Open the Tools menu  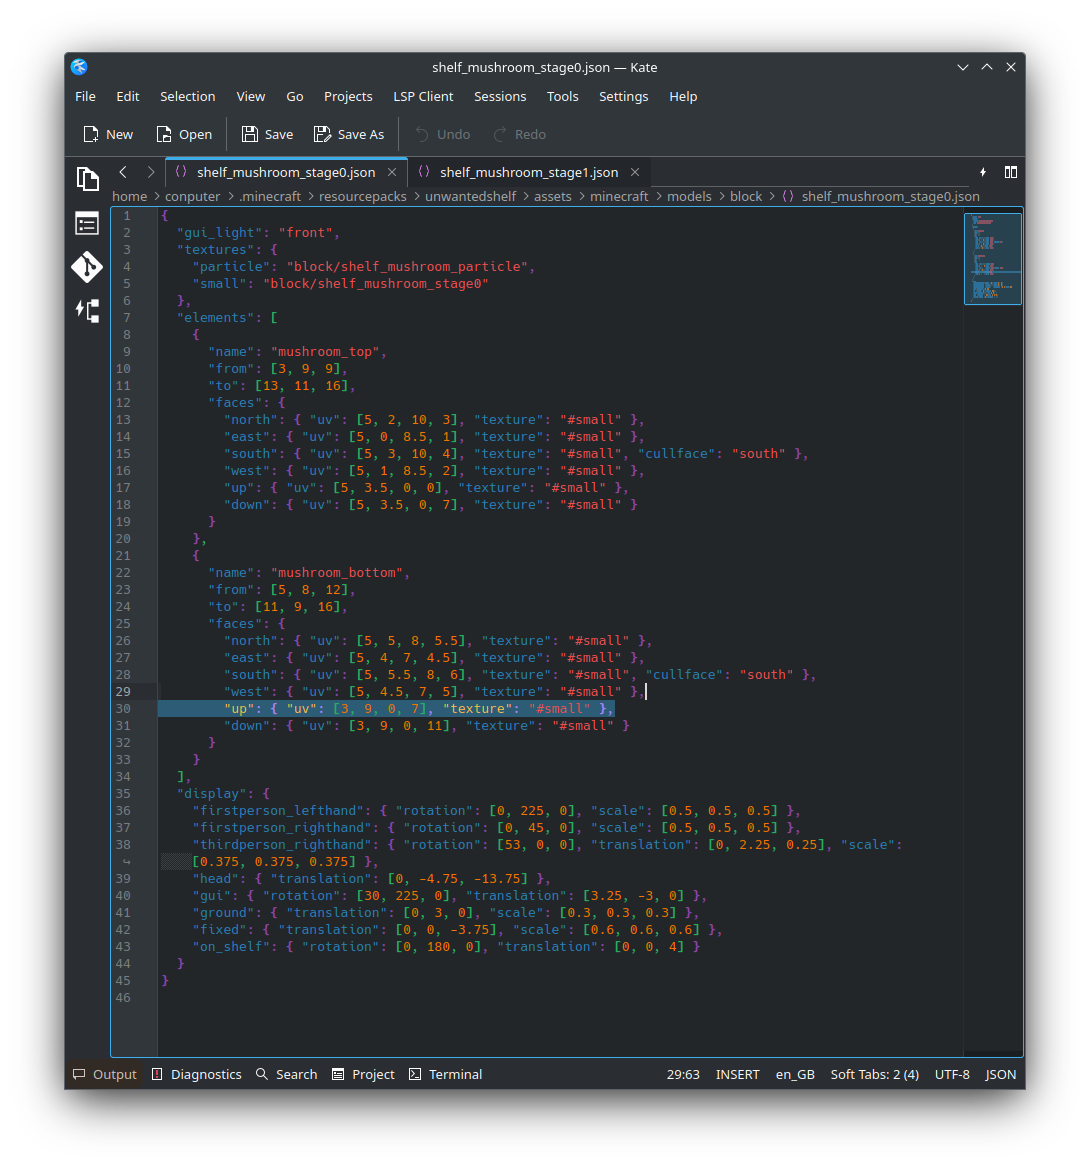(563, 97)
